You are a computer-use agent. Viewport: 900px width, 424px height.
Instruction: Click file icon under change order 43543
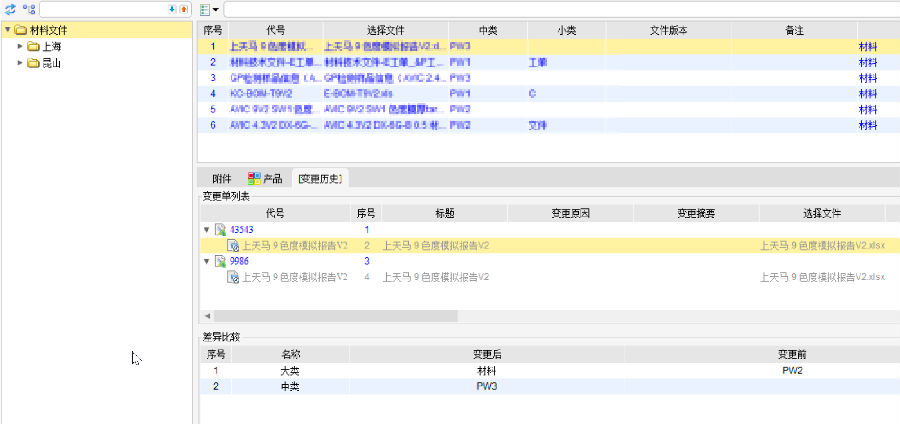(233, 245)
